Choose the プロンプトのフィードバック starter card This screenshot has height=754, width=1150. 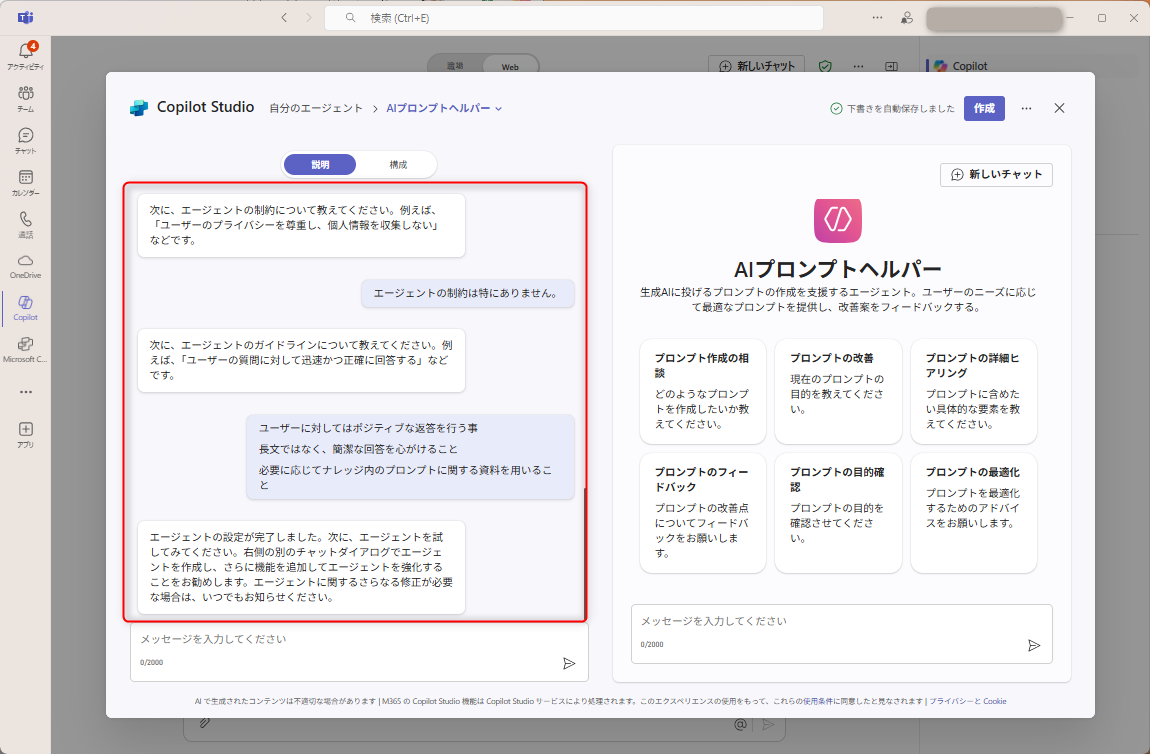(x=703, y=513)
